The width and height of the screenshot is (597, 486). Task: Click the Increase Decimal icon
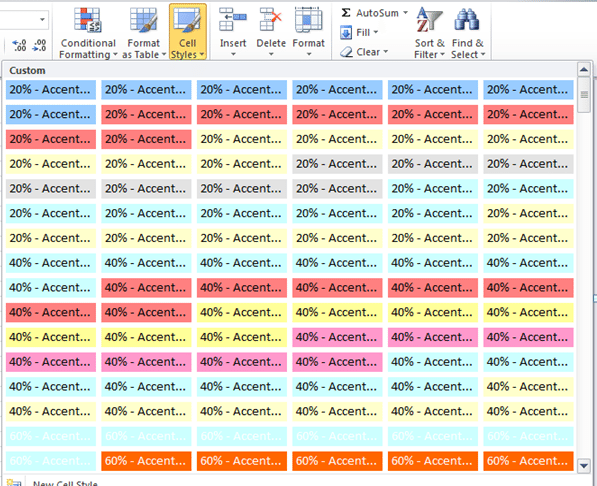[19, 45]
